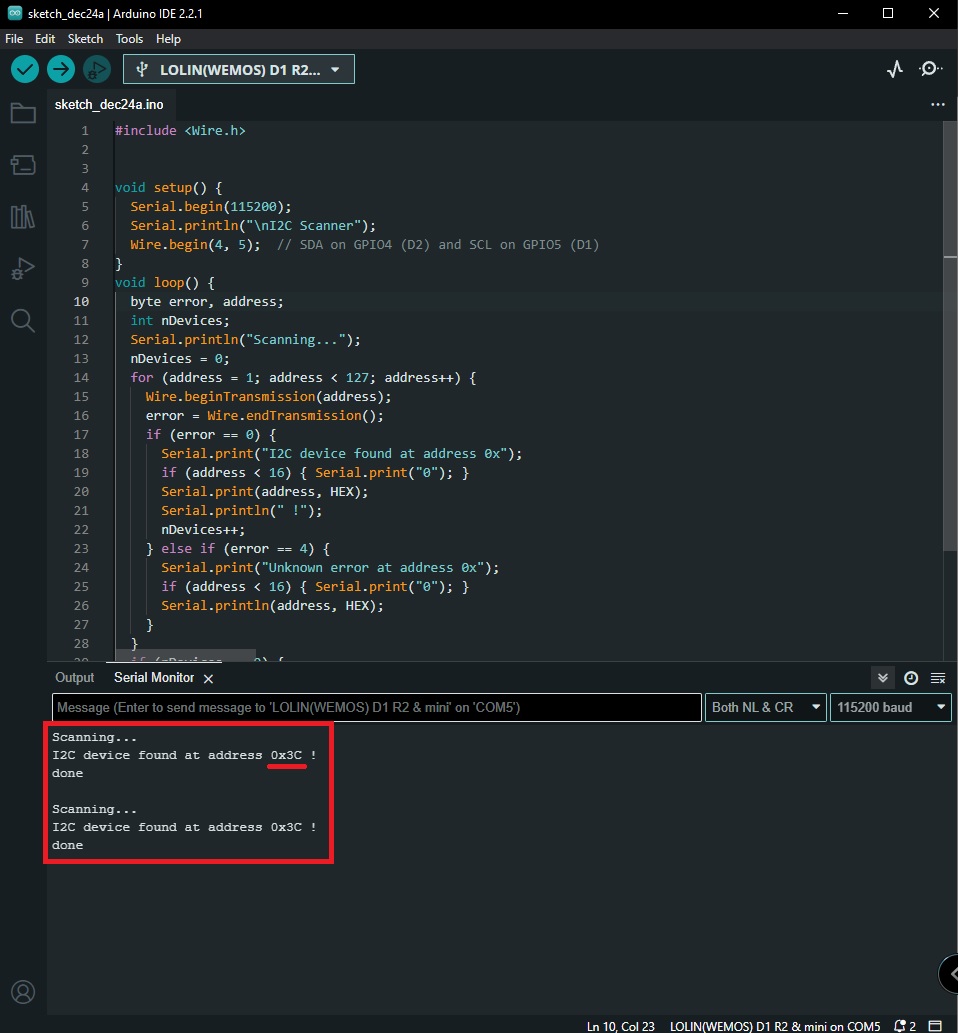Select the Serial Monitor tab
Image resolution: width=958 pixels, height=1033 pixels.
(x=154, y=678)
